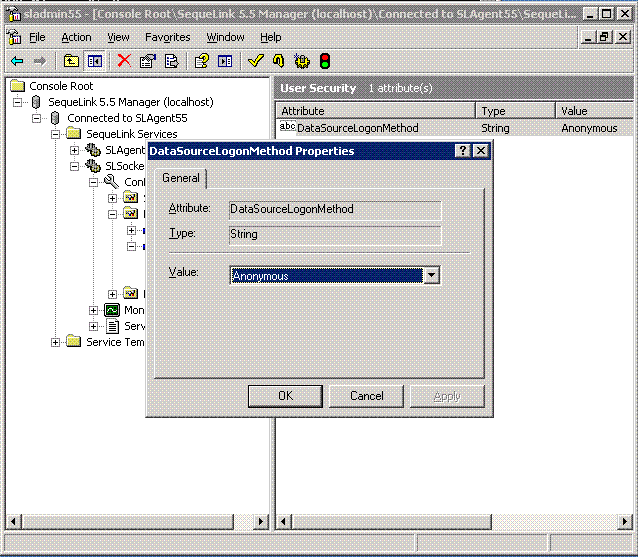This screenshot has height=557, width=638.
Task: Select Connected to SLAgent55 tree item
Action: click(x=127, y=118)
